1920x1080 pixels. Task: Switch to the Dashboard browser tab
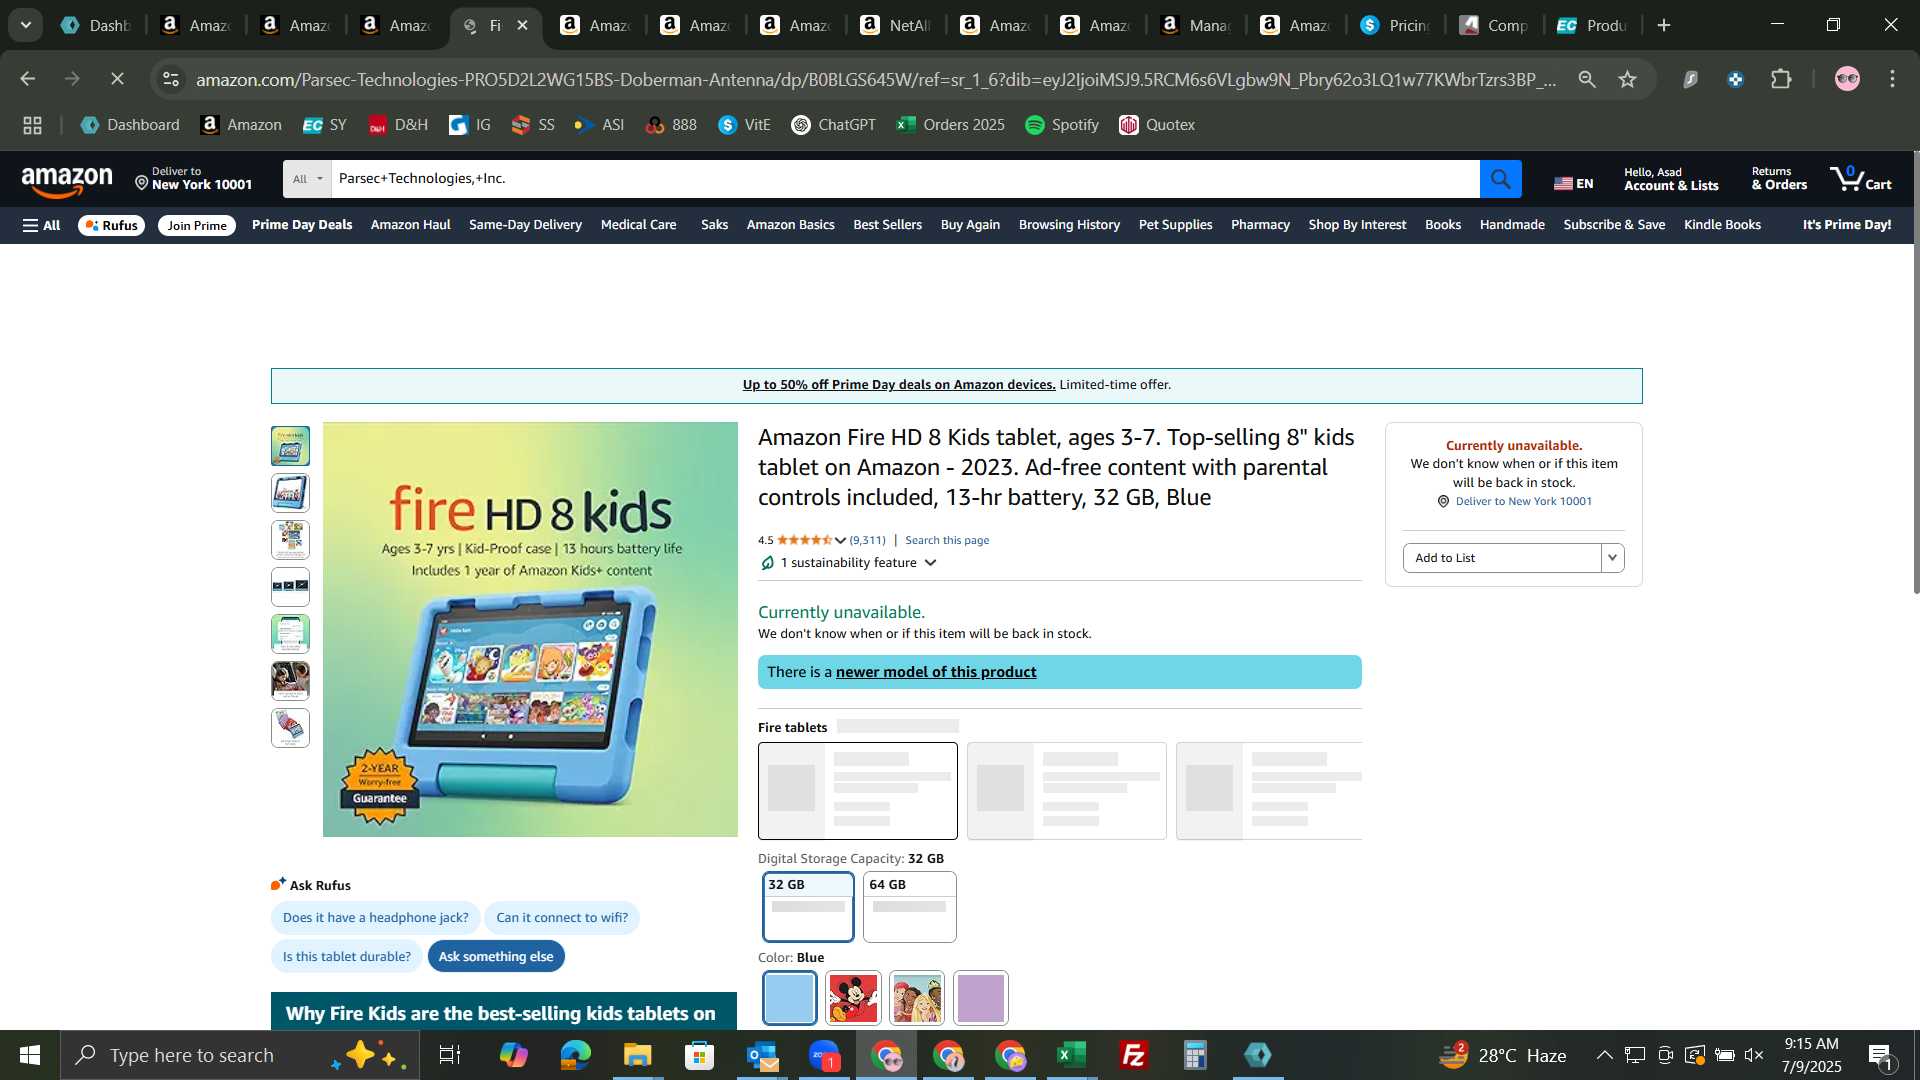click(x=95, y=25)
